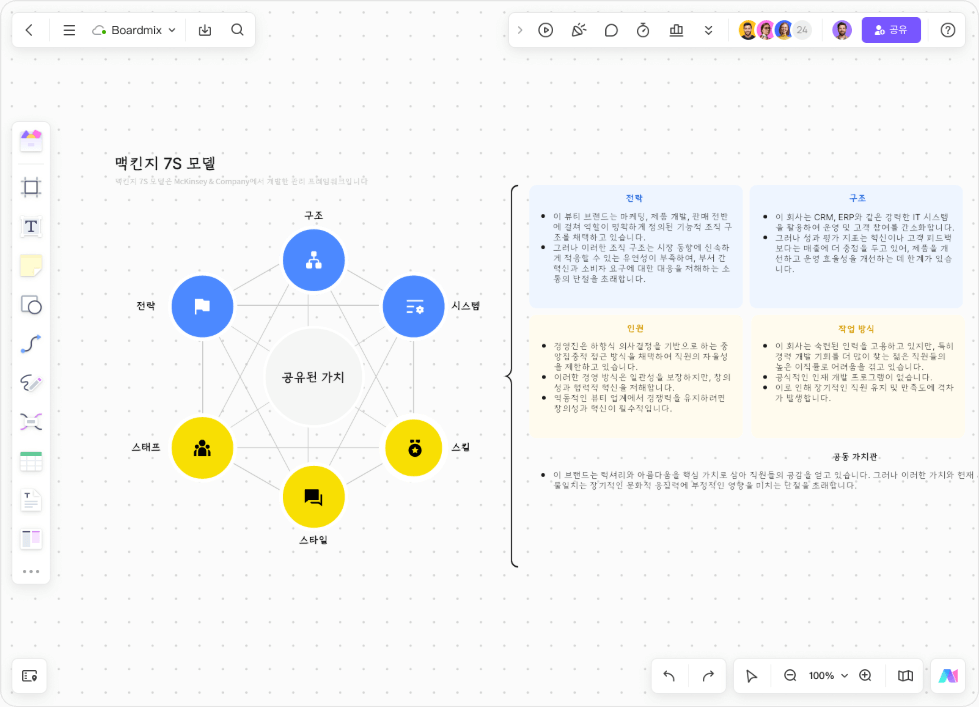
Task: Select the sticky note tool
Action: point(31,266)
